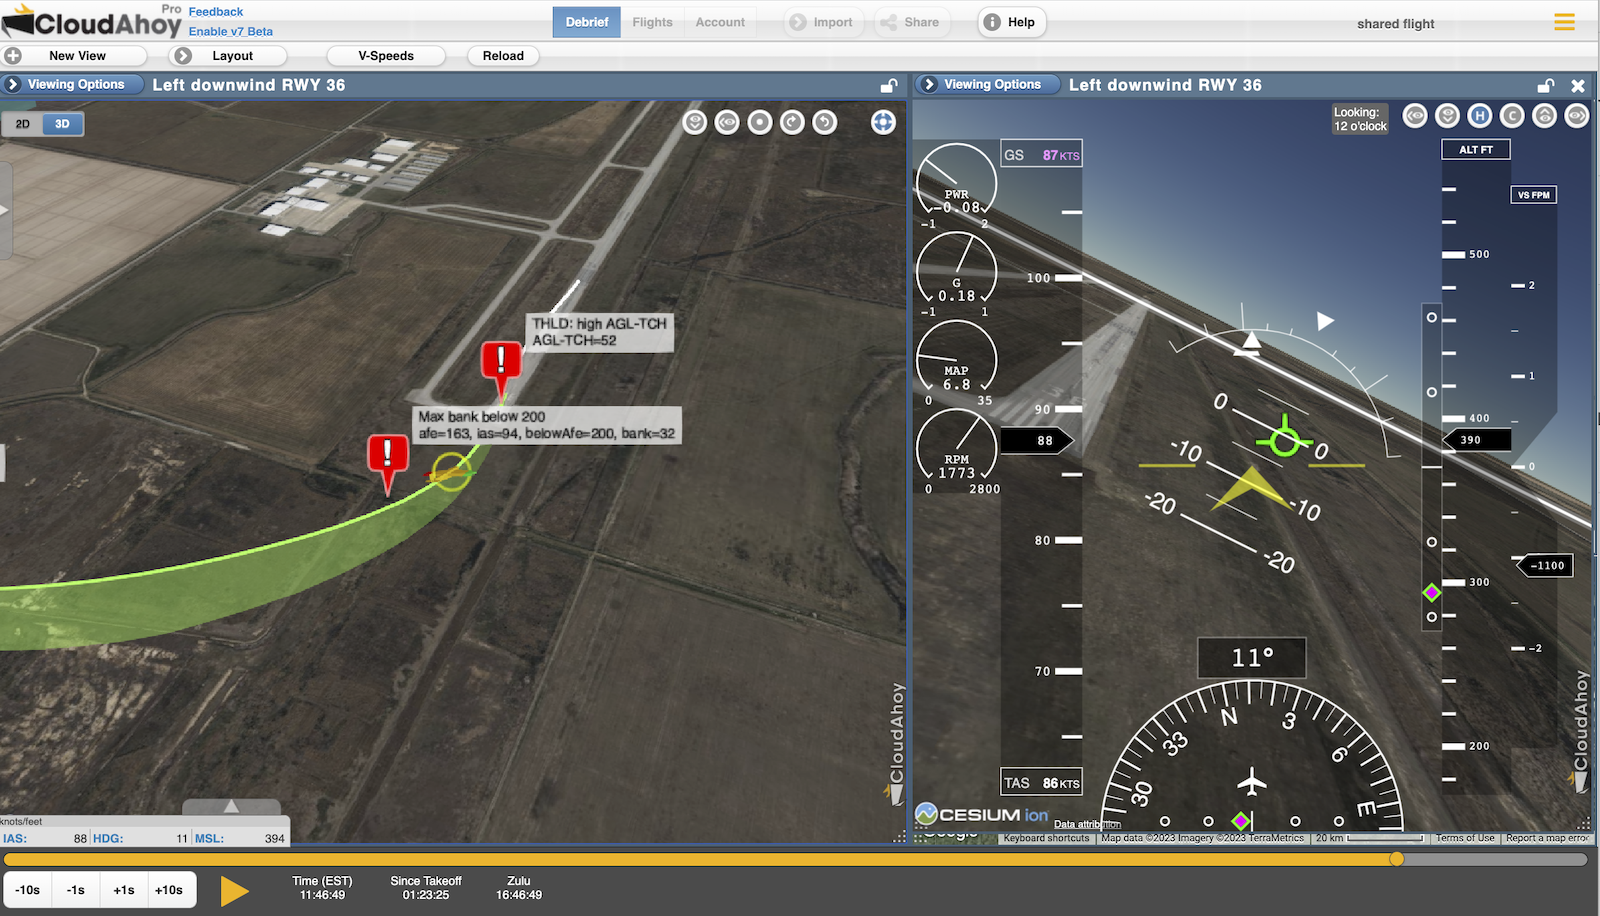Click the IAS value in data bar

(x=80, y=838)
